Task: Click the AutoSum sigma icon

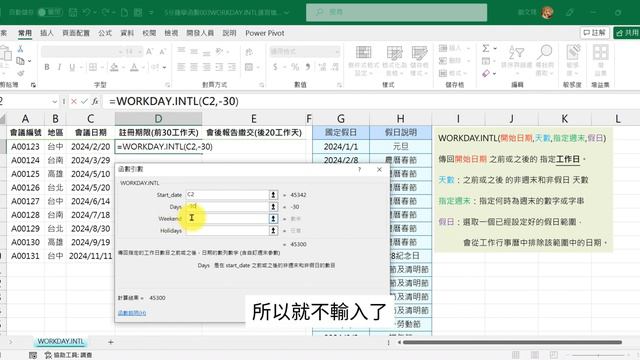Action: click(486, 49)
